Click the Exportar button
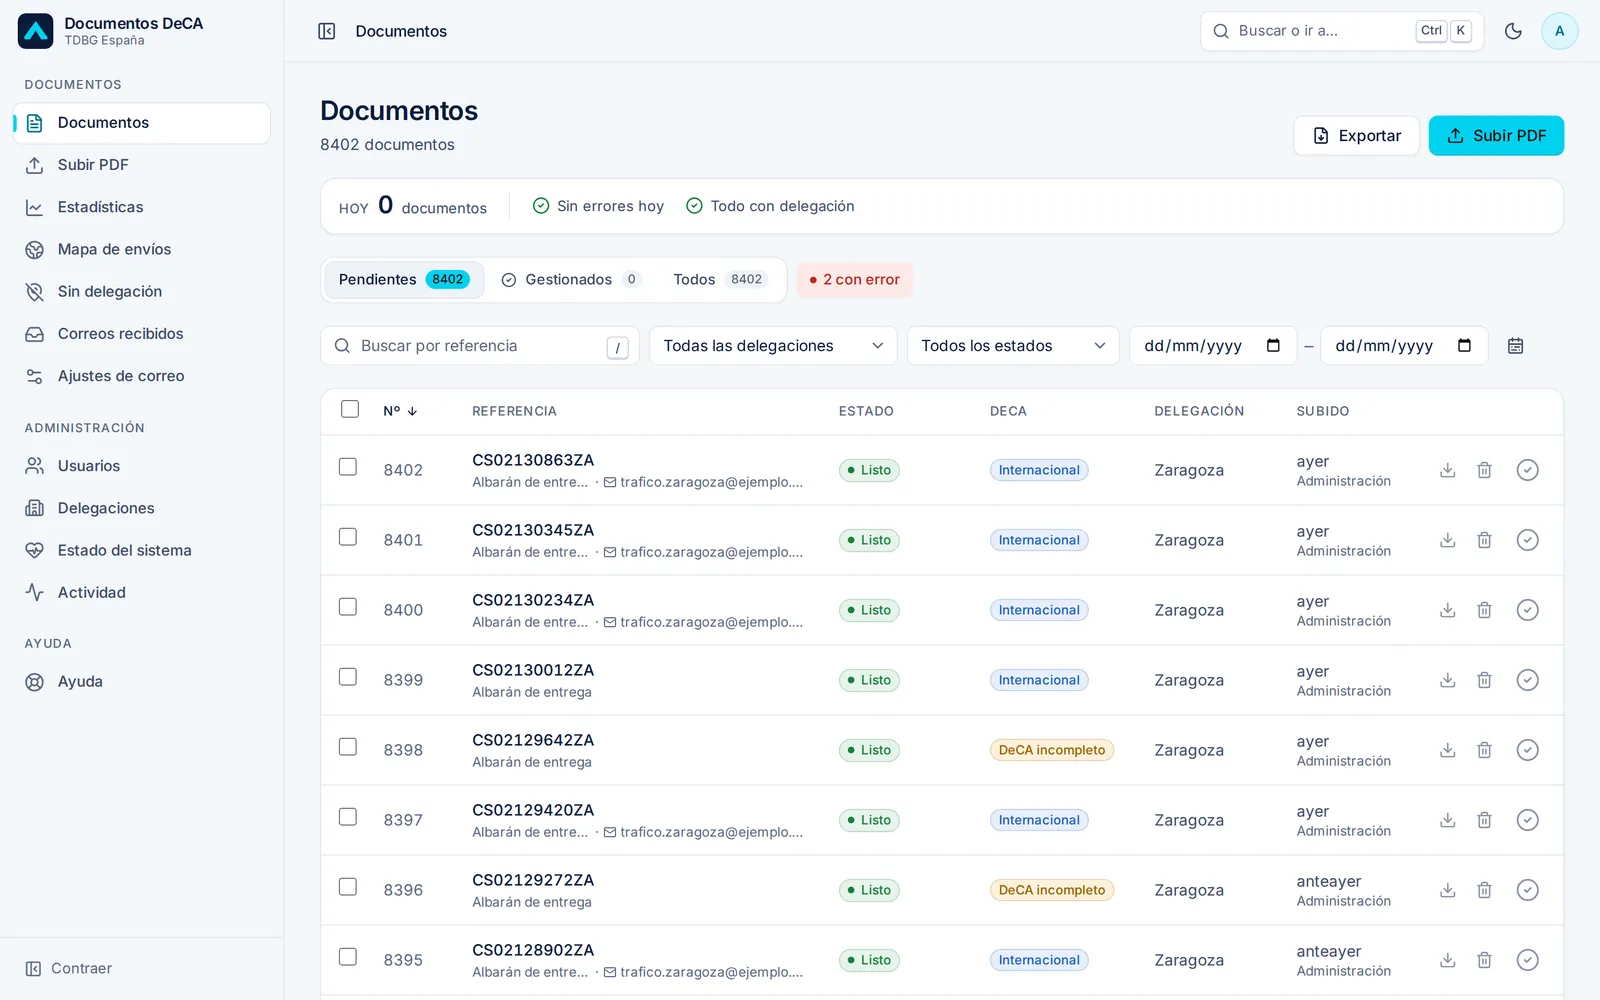Image resolution: width=1600 pixels, height=1000 pixels. (1357, 136)
